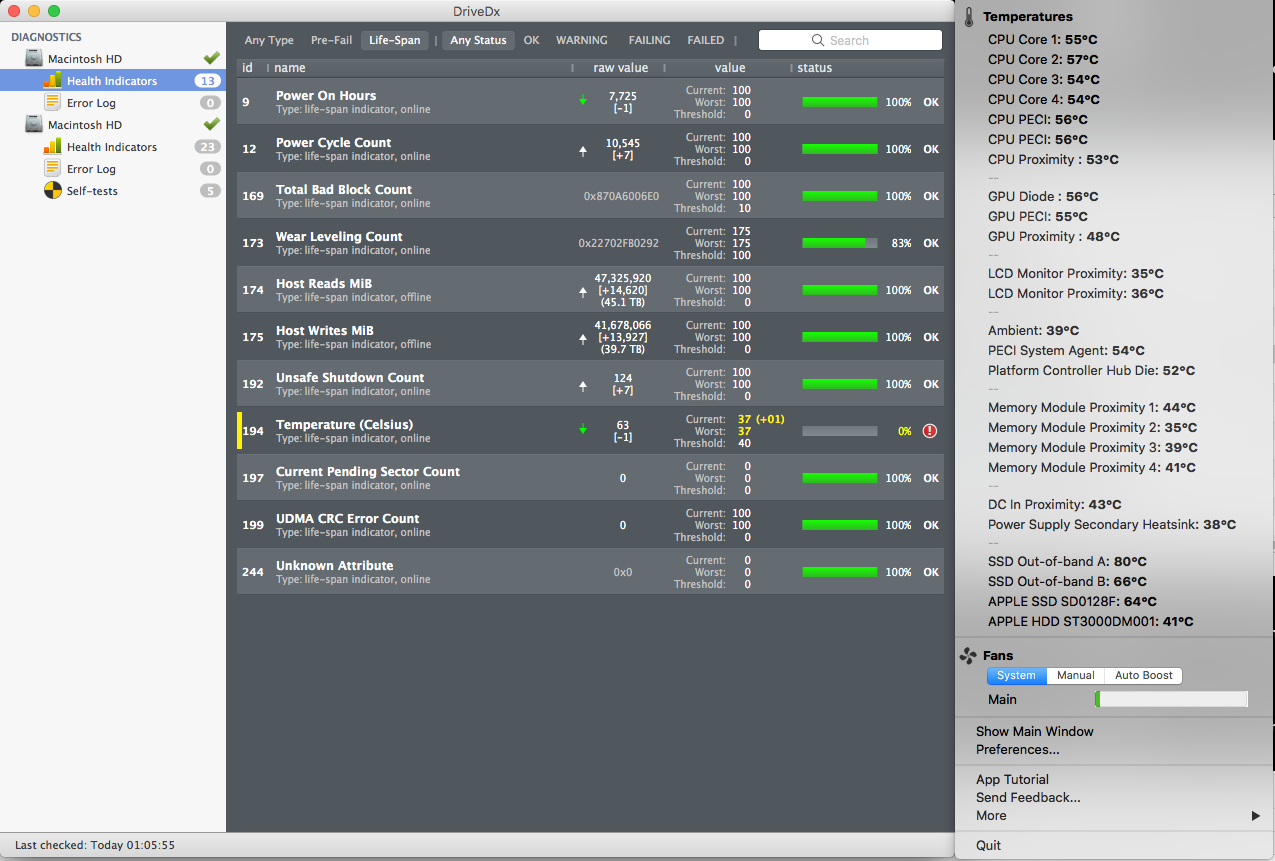This screenshot has width=1275, height=861.
Task: Click the Self-tests hazard icon
Action: [53, 190]
